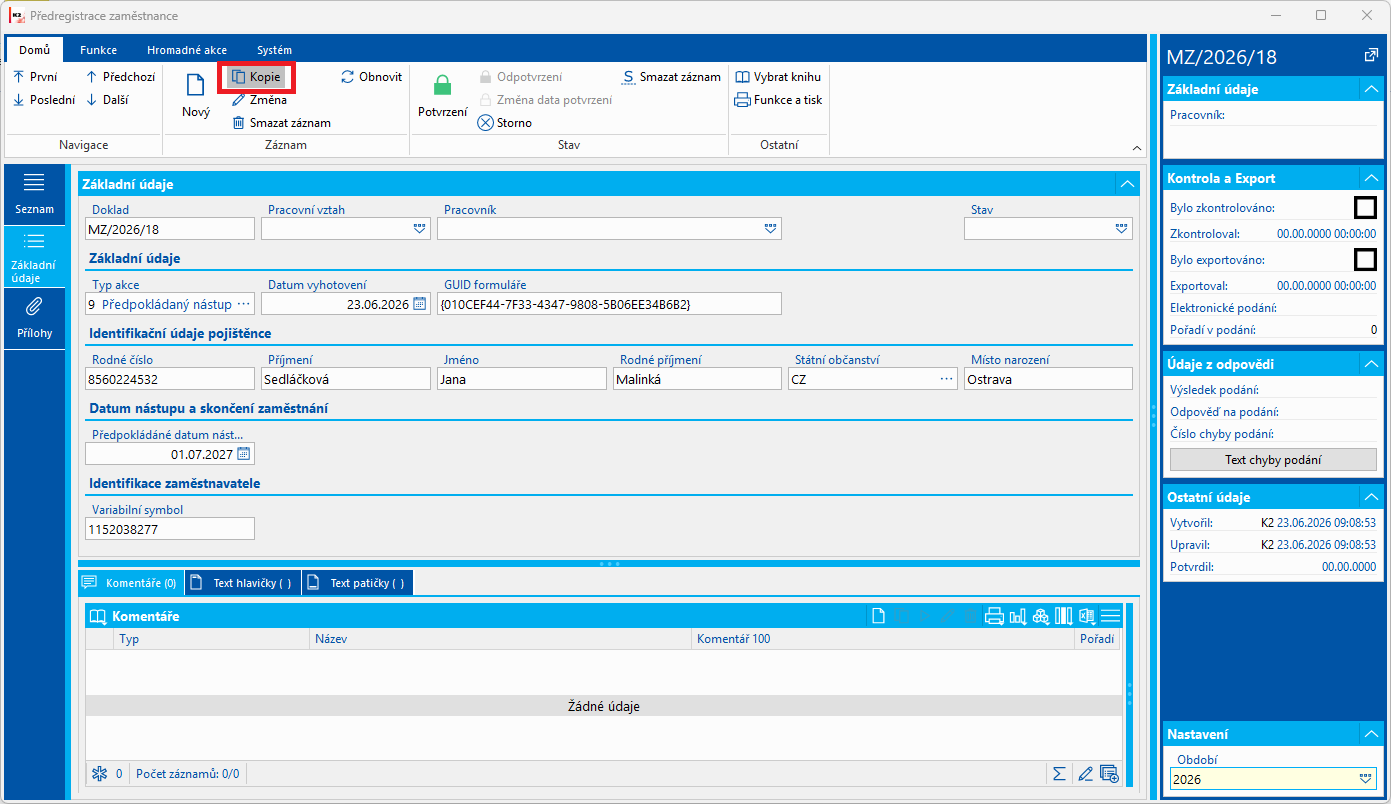1391x804 pixels.
Task: Click the Text chyby podání button
Action: coord(1273,460)
